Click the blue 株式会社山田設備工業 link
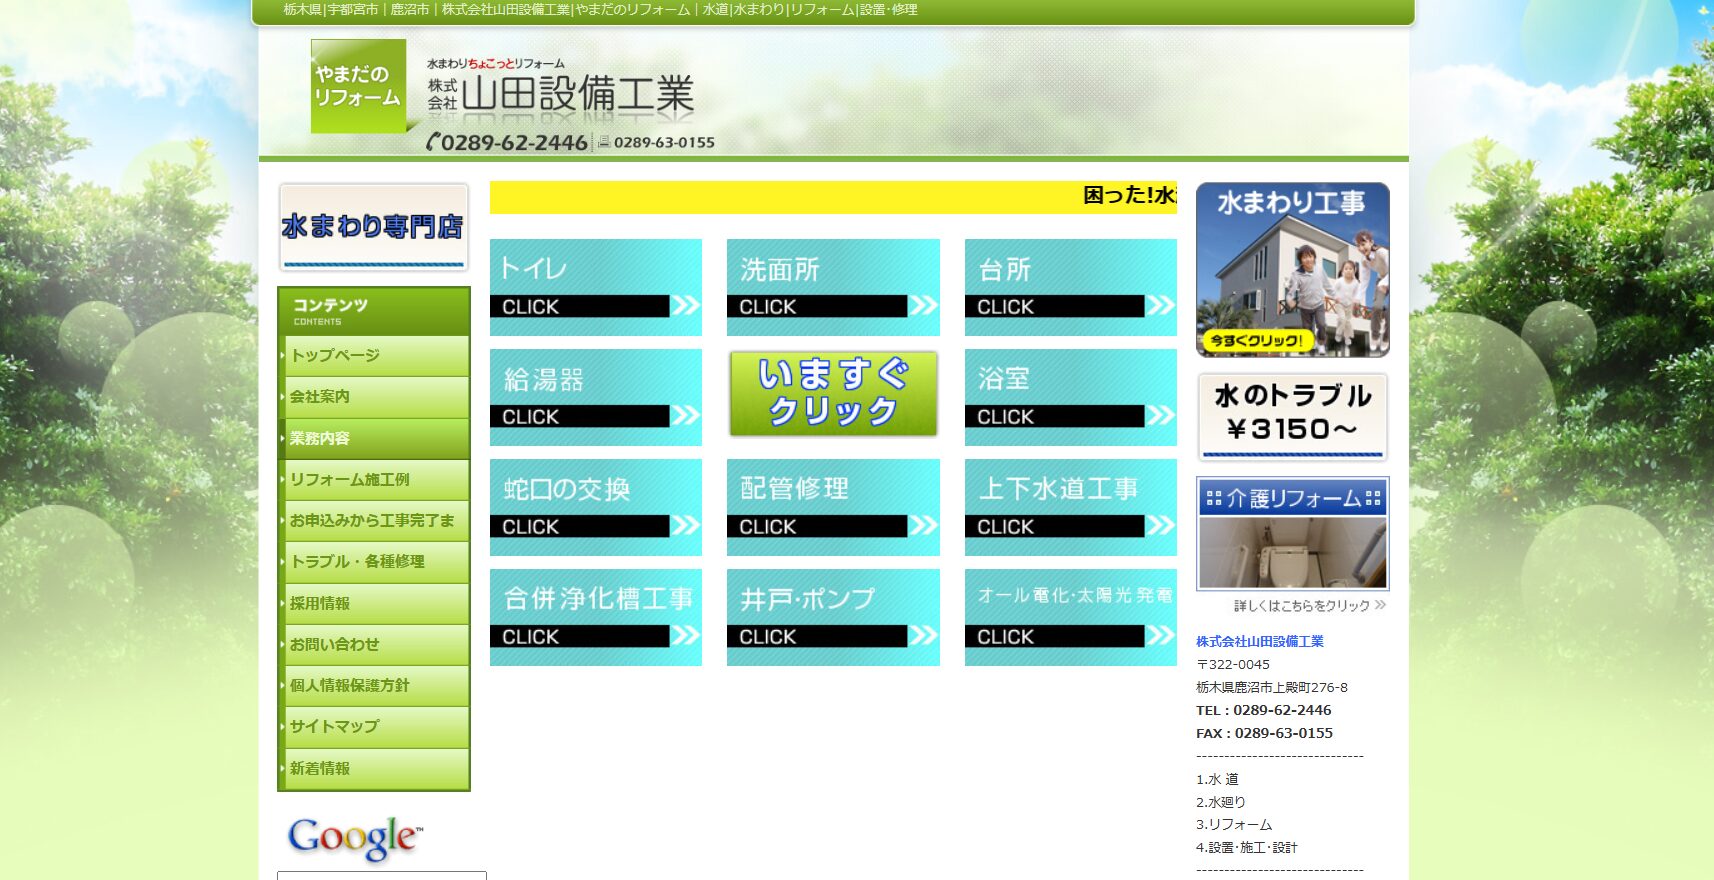Screen dimensions: 1714x880 click(1260, 642)
